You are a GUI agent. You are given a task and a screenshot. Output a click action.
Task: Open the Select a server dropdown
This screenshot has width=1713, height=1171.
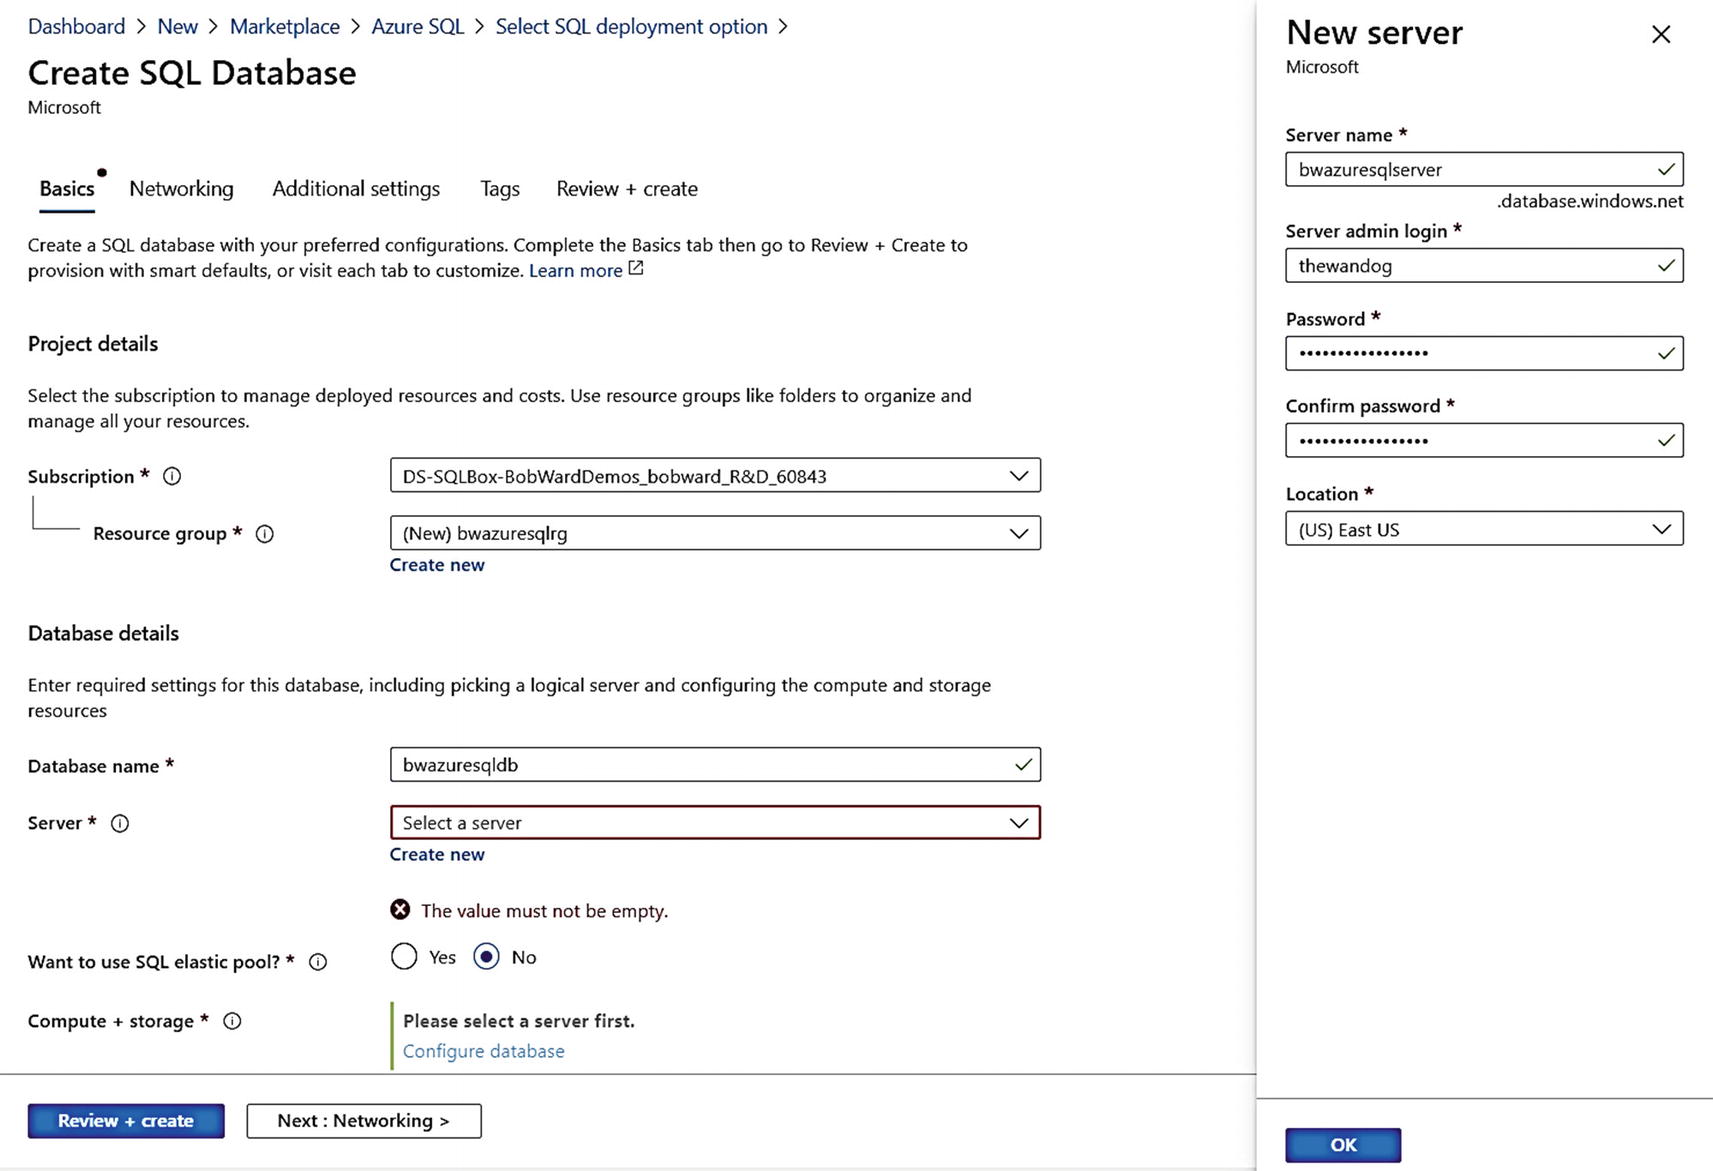[715, 822]
